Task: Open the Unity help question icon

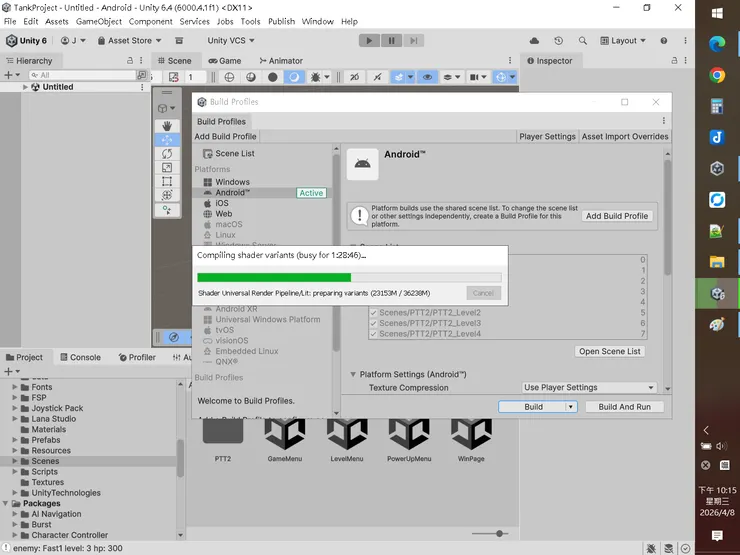Action: pos(664,41)
